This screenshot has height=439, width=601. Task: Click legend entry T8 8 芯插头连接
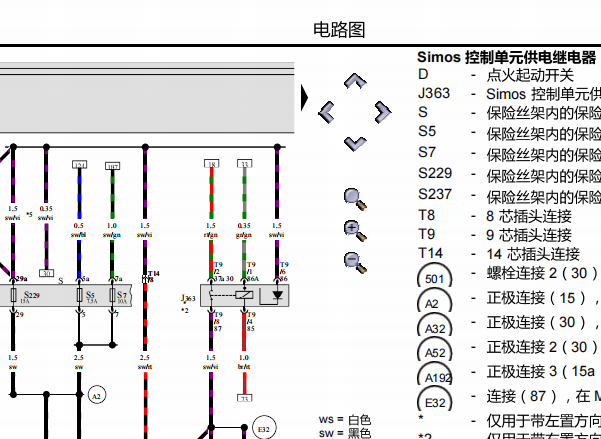coord(494,216)
